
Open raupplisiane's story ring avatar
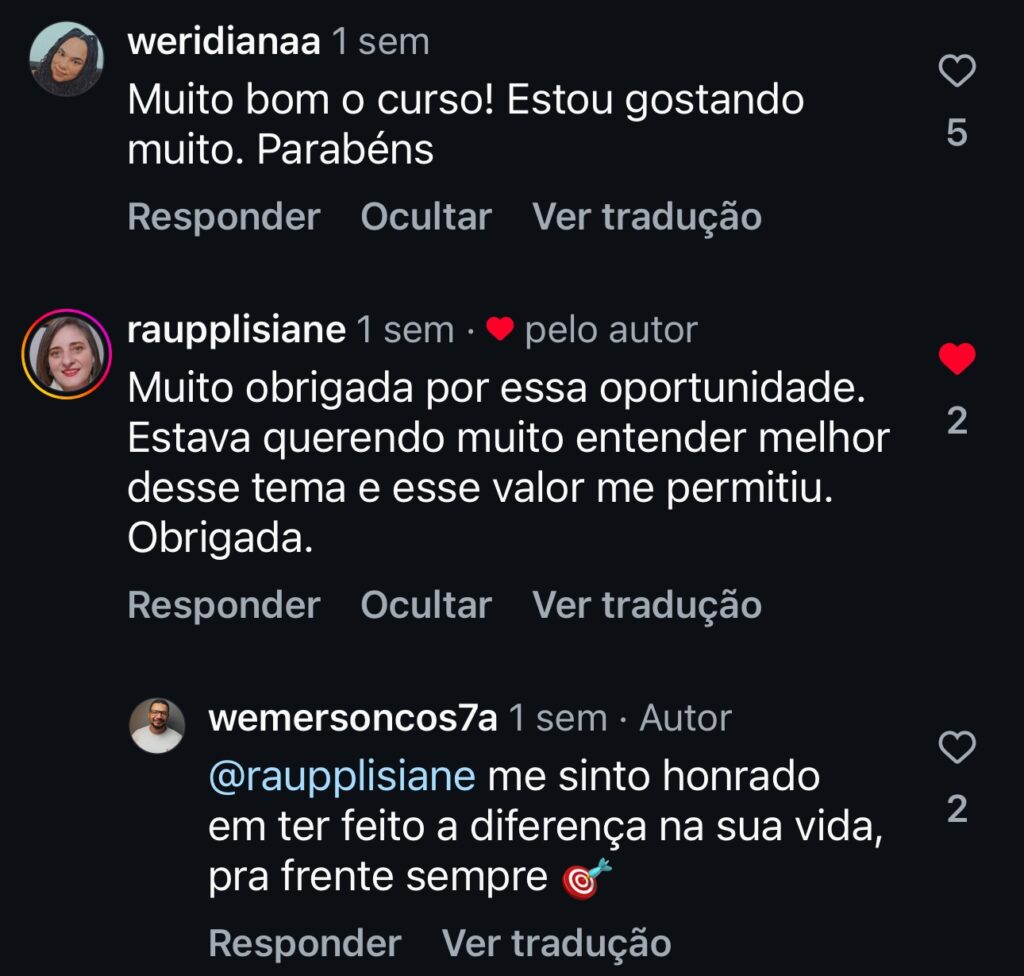click(x=67, y=354)
